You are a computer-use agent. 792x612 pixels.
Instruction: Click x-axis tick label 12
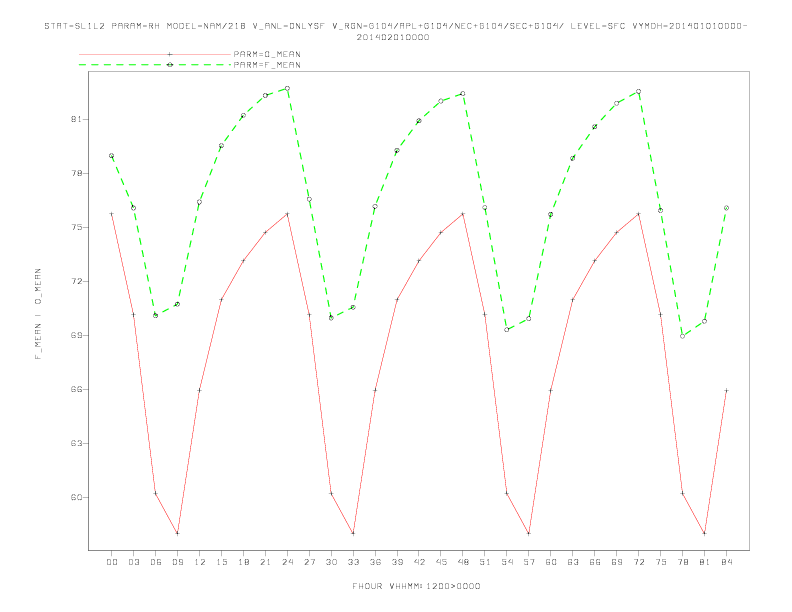point(200,562)
